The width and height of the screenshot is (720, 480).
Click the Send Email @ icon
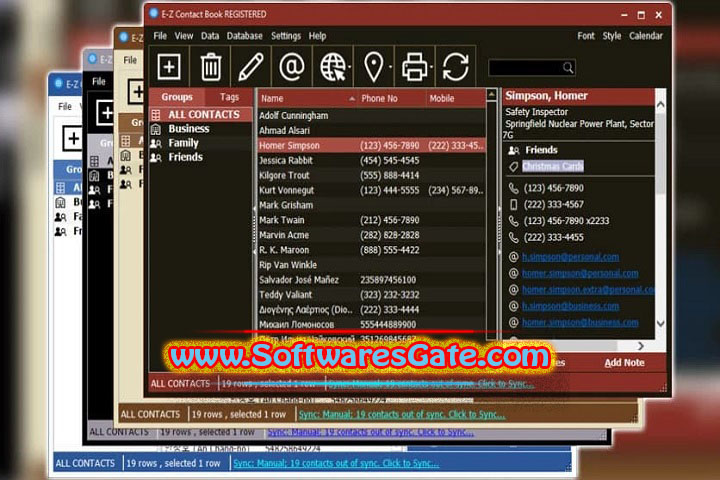coord(292,67)
